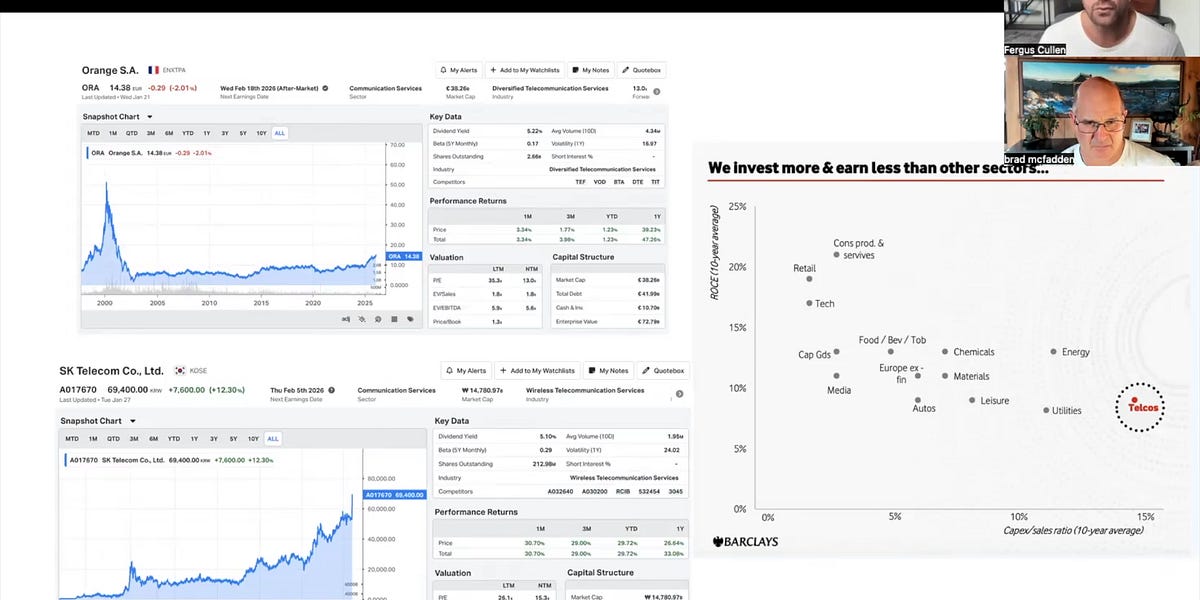Click the South Korea flag next to SK Telecom
Viewport: 1200px width, 600px height.
180,371
